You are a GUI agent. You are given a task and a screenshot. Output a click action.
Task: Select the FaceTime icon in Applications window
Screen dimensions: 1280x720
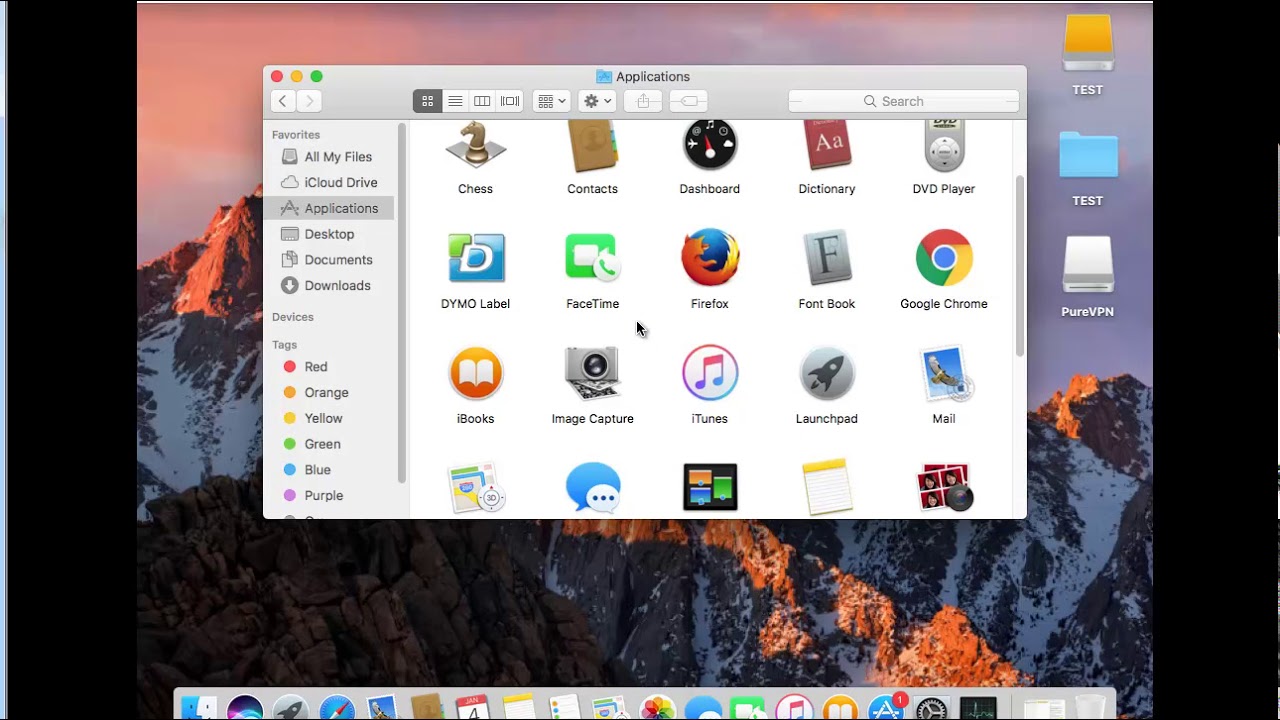pyautogui.click(x=593, y=258)
